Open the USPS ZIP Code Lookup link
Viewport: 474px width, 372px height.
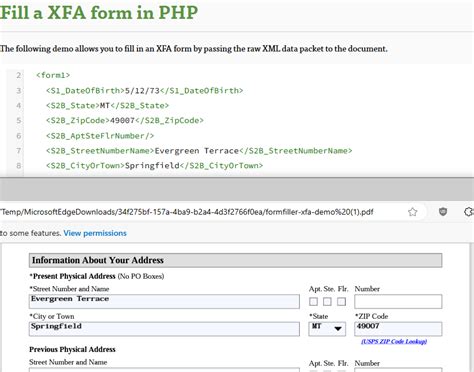[394, 341]
